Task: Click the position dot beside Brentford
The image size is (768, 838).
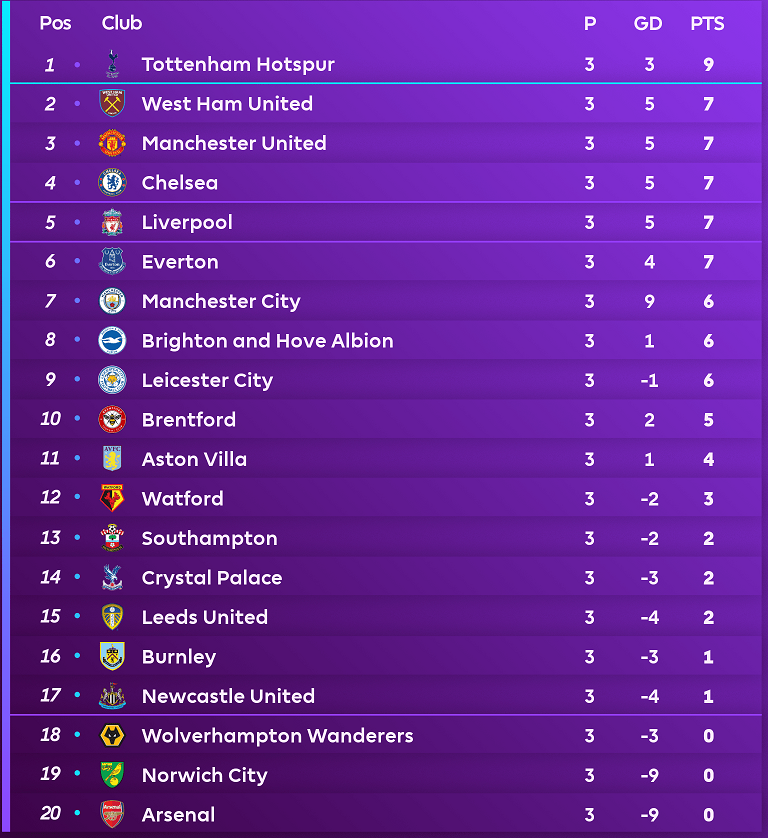Action: [77, 418]
